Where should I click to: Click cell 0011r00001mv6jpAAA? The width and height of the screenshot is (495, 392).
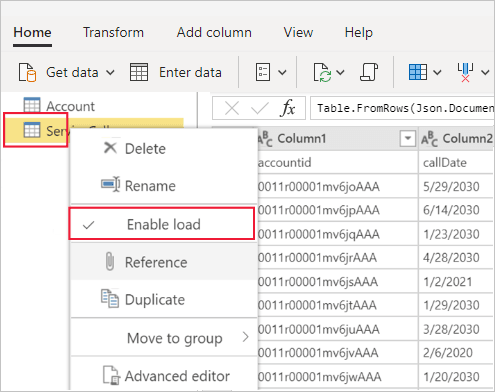(x=337, y=210)
